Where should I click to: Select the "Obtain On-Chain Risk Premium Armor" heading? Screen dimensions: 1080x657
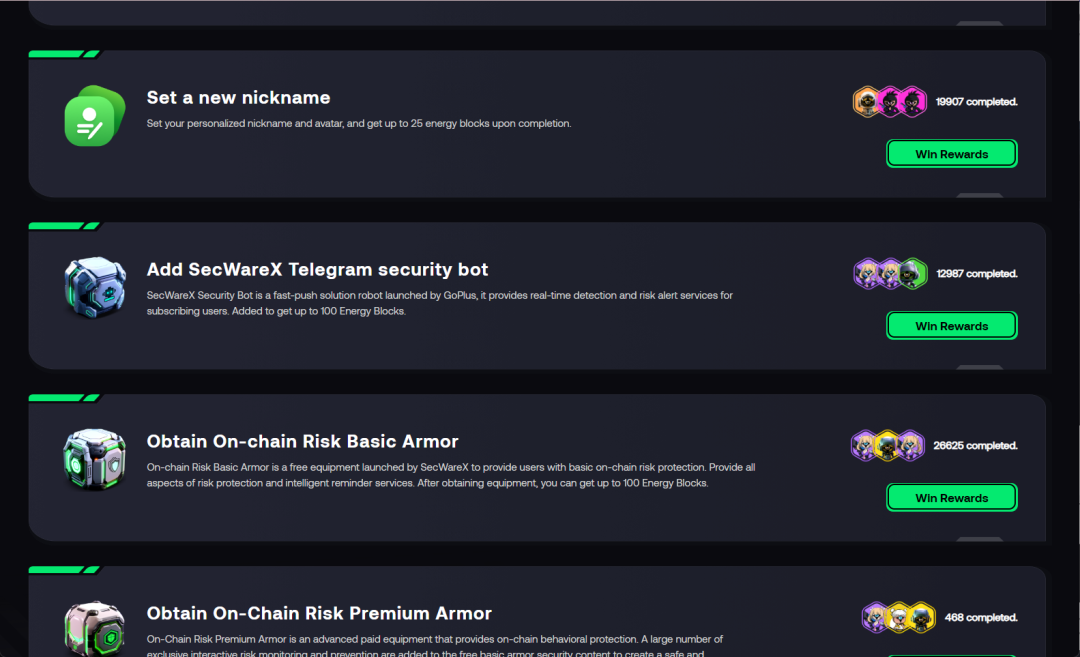[319, 614]
